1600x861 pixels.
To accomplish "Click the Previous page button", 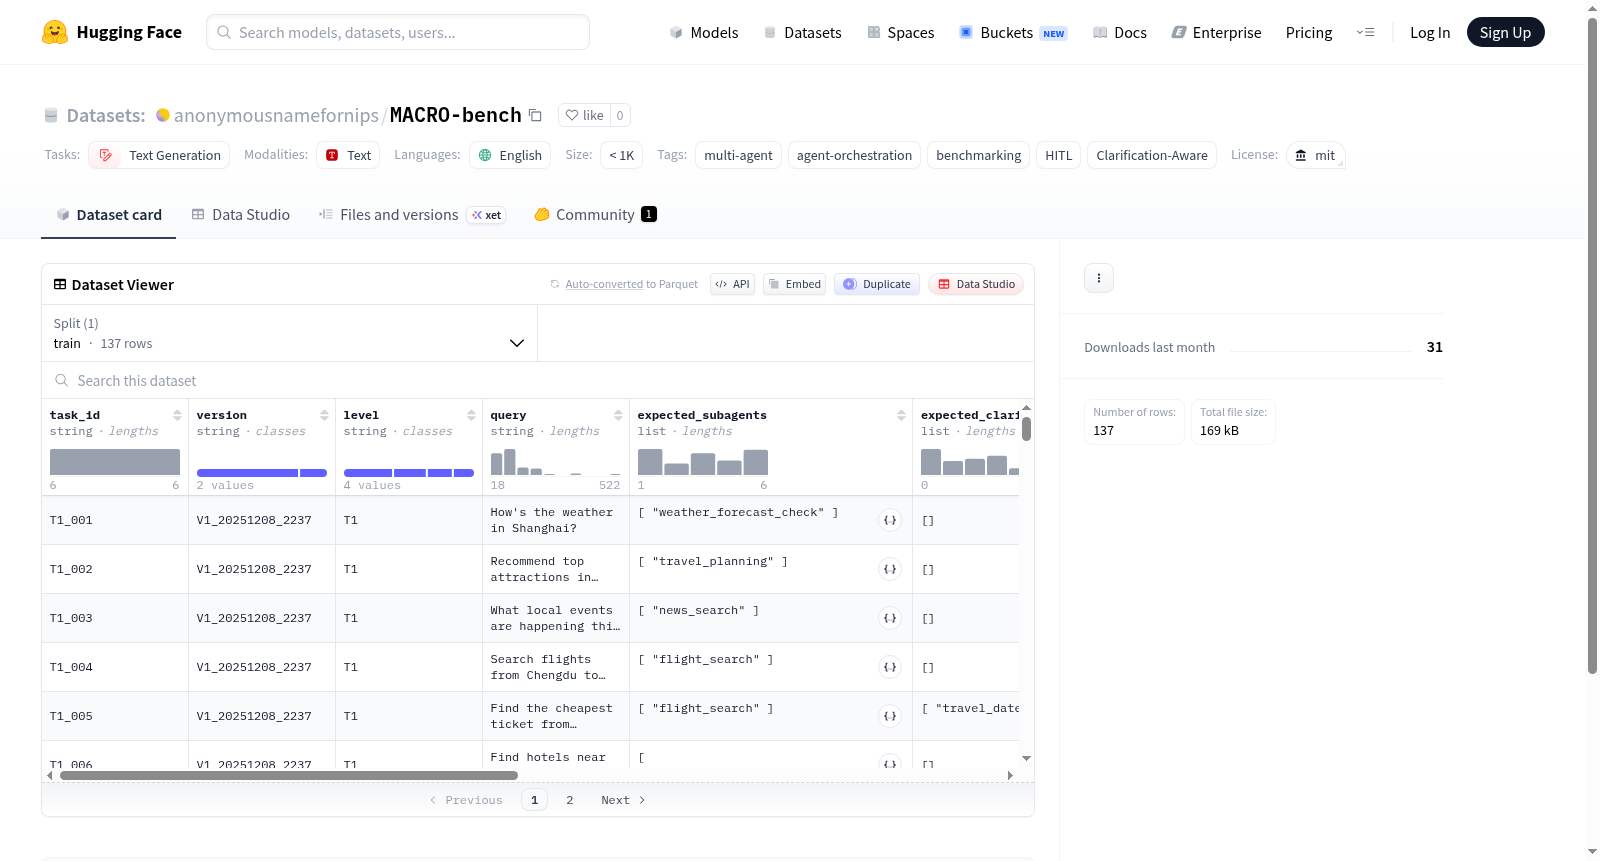I will pyautogui.click(x=466, y=800).
